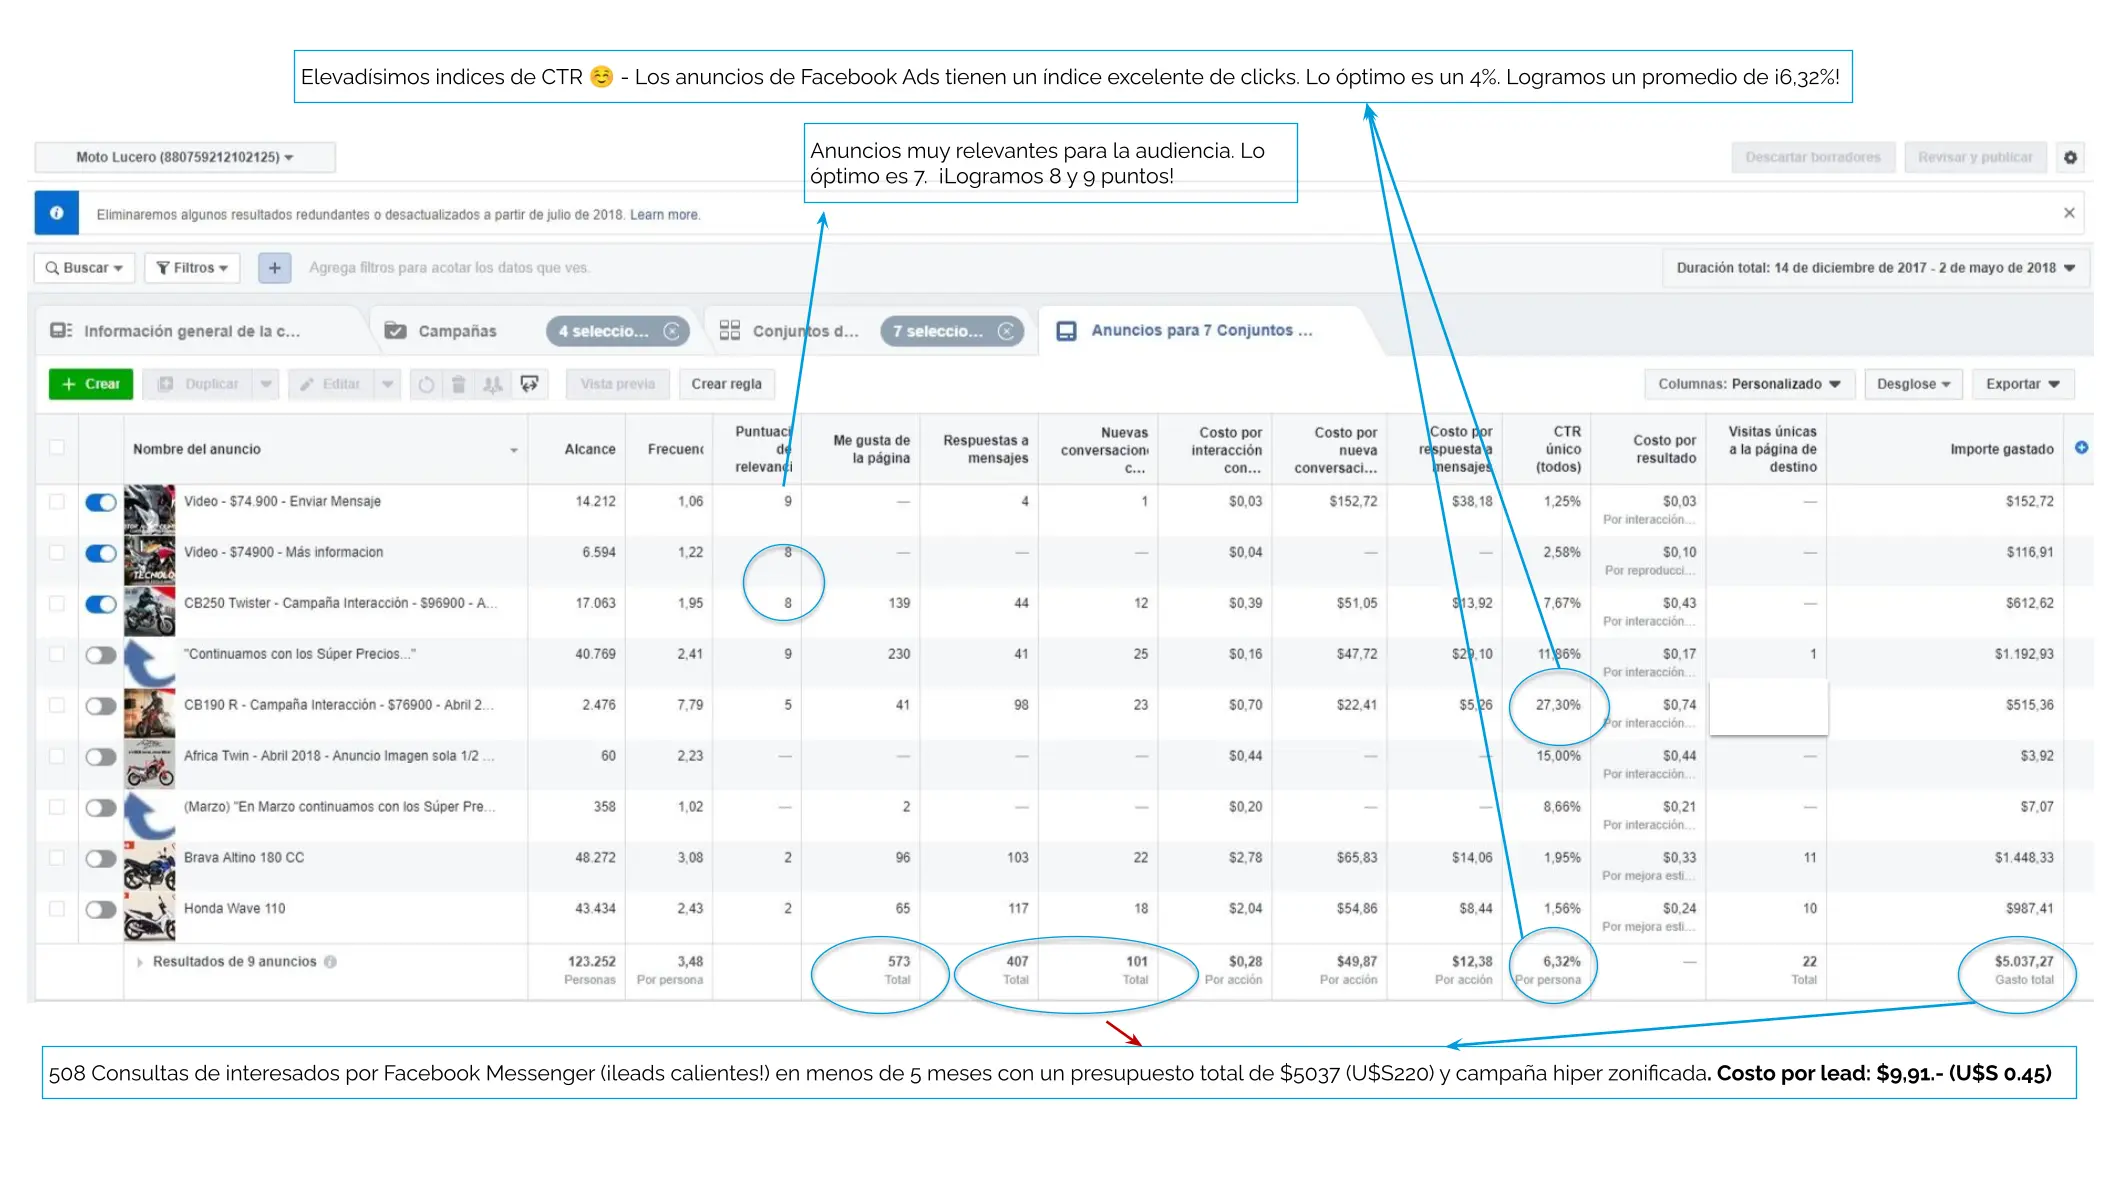
Task: Add a column using the blue plus icon
Action: click(x=2081, y=448)
